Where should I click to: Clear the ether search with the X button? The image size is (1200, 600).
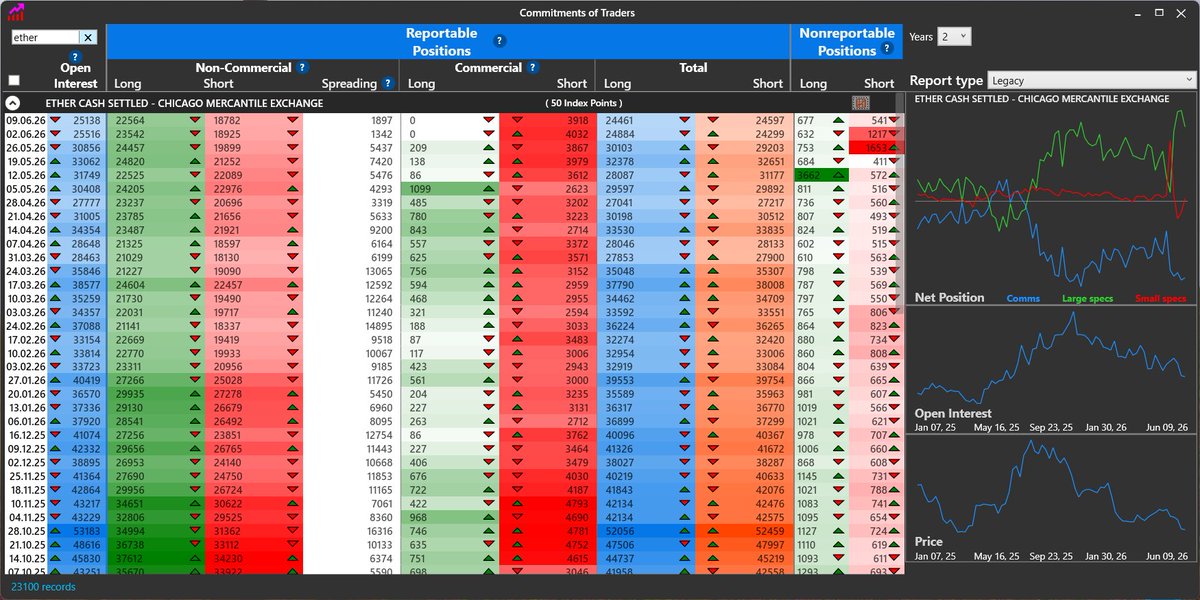point(87,37)
